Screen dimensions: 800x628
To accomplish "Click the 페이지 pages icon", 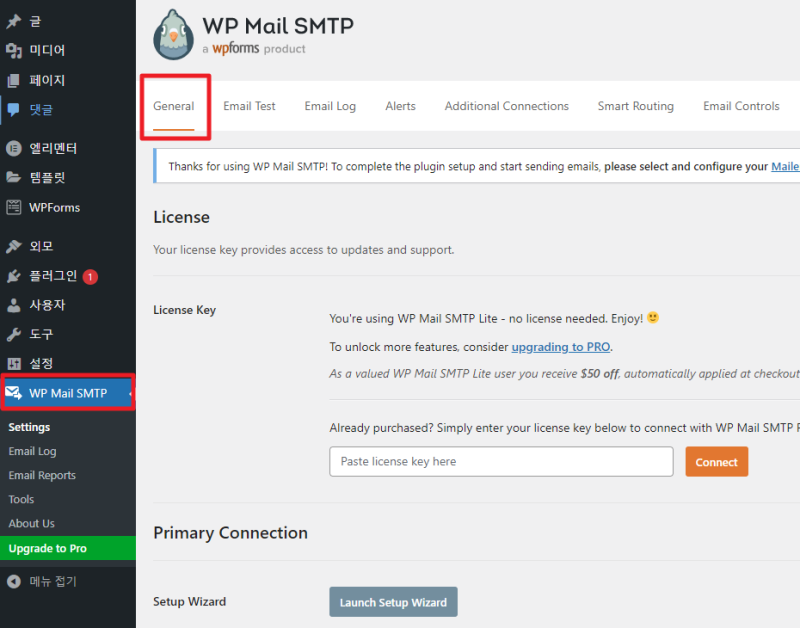I will coord(14,80).
